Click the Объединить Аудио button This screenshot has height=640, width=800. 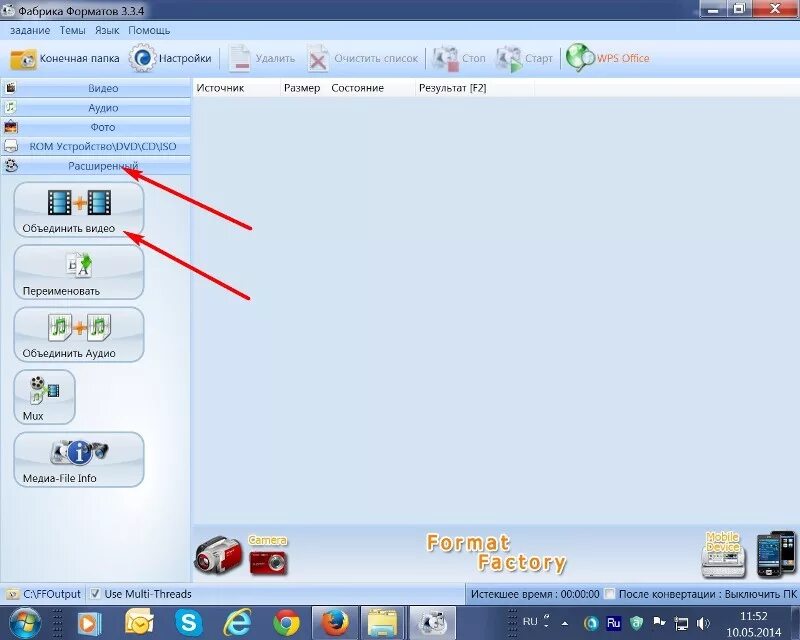pyautogui.click(x=79, y=335)
